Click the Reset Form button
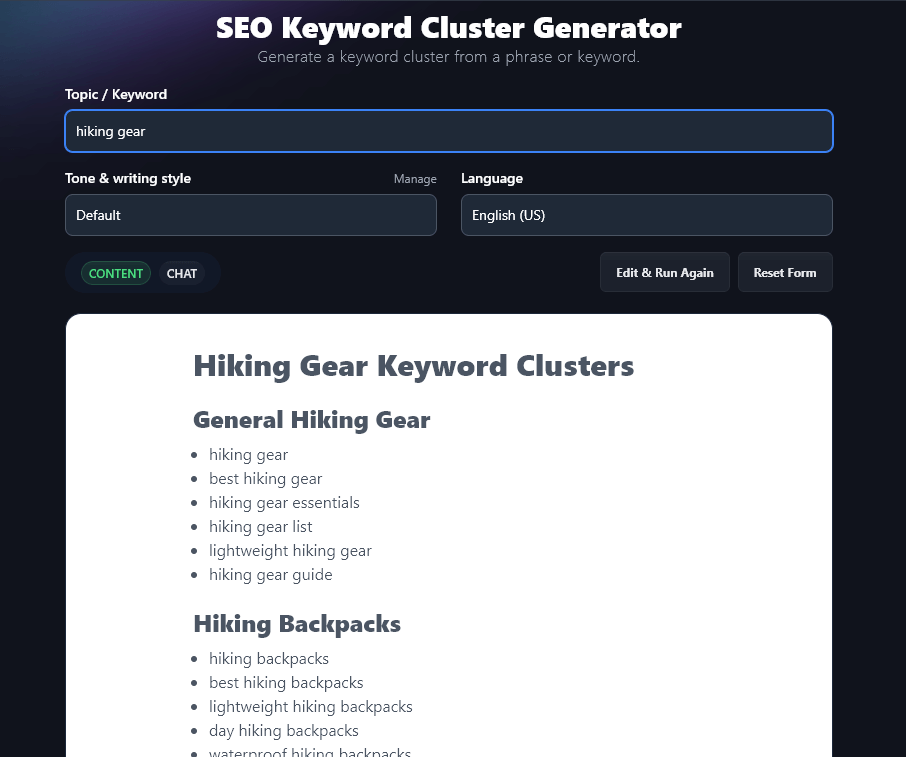Image resolution: width=906 pixels, height=757 pixels. pyautogui.click(x=784, y=272)
